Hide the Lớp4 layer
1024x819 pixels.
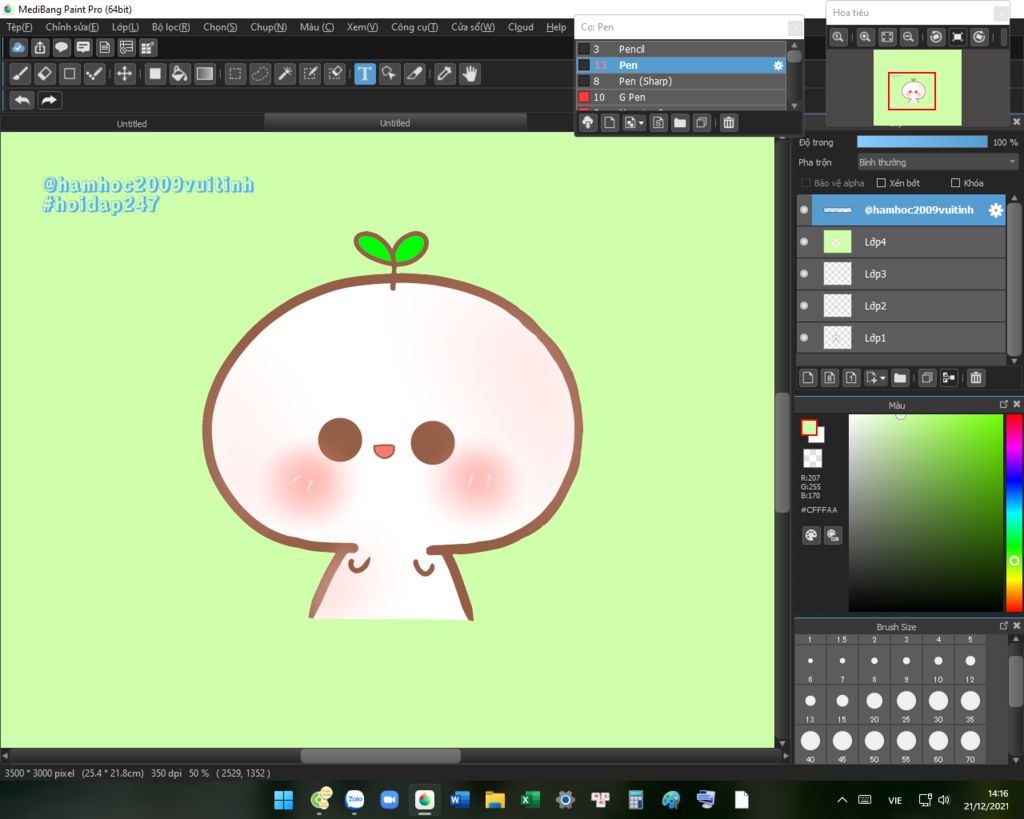tap(804, 242)
